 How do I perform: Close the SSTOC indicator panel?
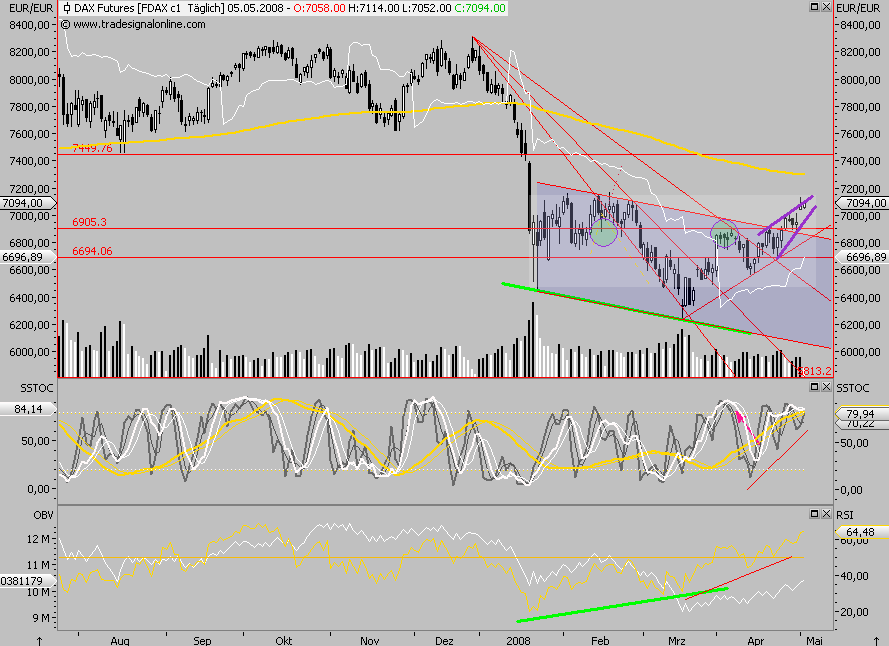(x=826, y=386)
